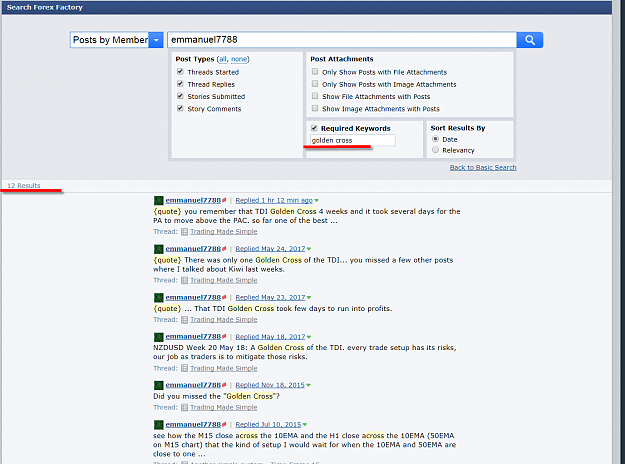This screenshot has height=464, width=625.
Task: Click emmanuel7788 username on the May 24, 2017 post
Action: tap(193, 249)
